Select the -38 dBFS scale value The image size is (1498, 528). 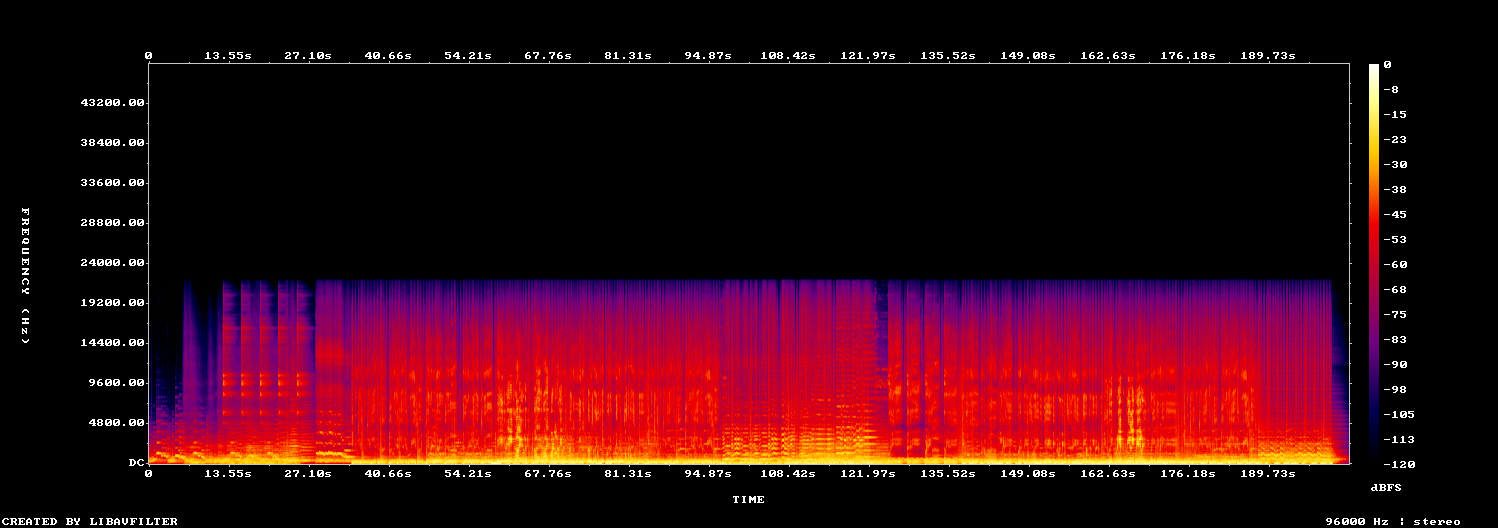click(x=1396, y=190)
